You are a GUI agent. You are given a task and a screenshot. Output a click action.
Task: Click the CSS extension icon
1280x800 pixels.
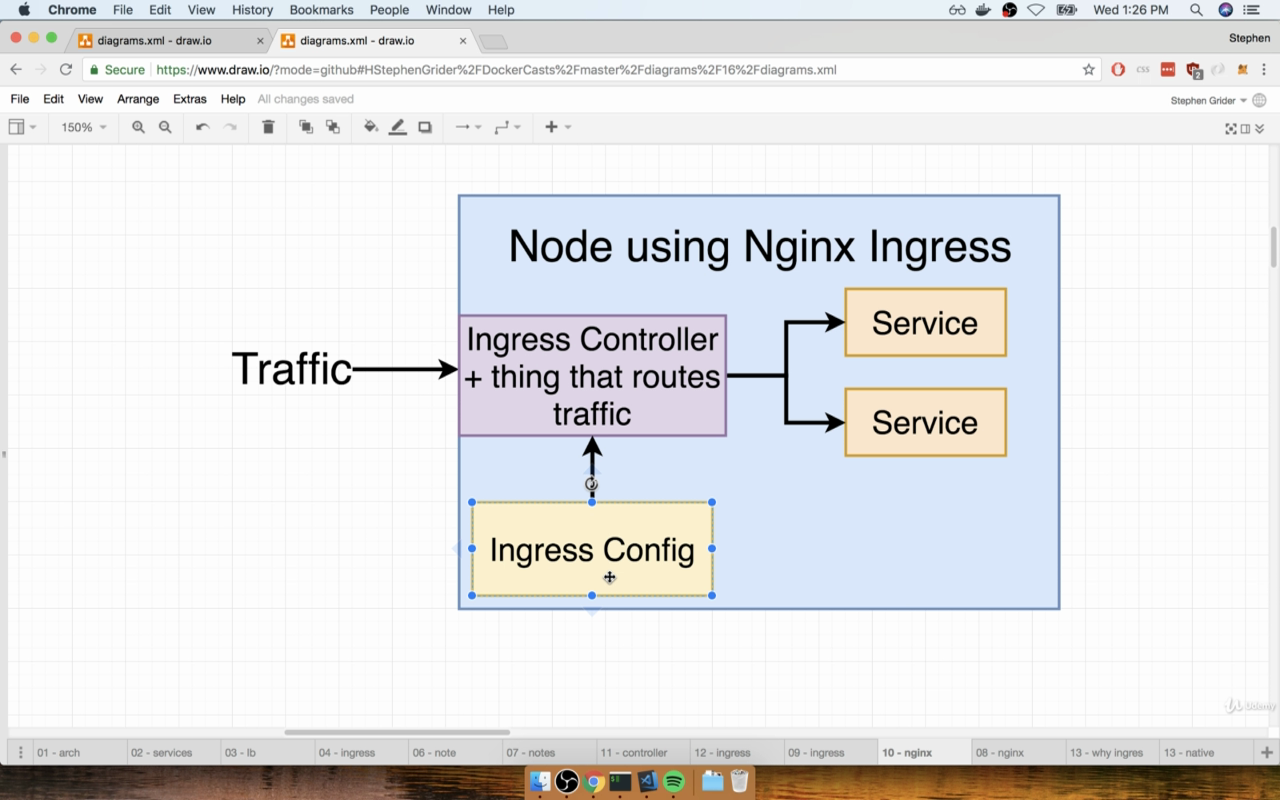point(1143,70)
